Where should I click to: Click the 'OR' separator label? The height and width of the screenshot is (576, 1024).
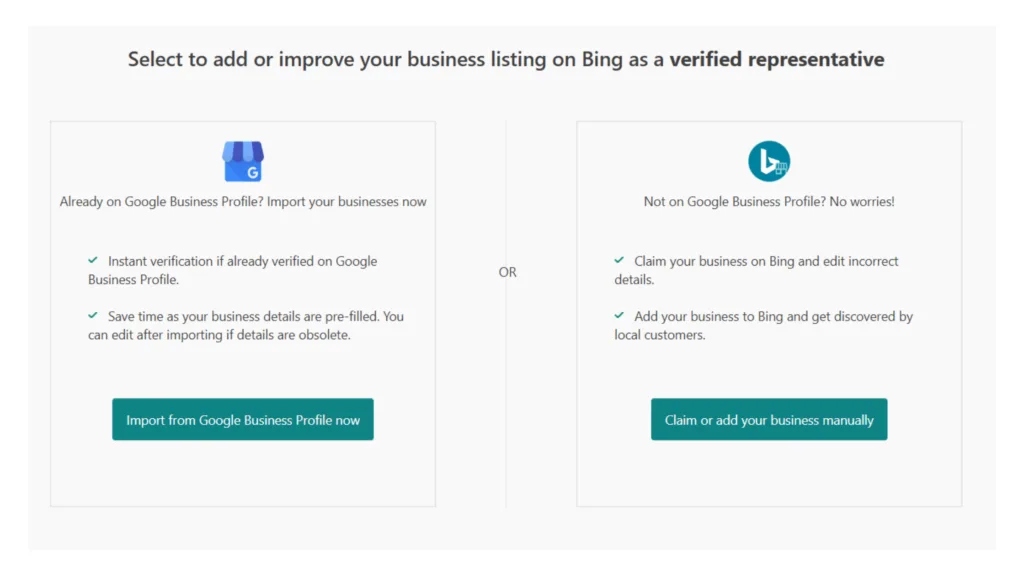click(507, 272)
